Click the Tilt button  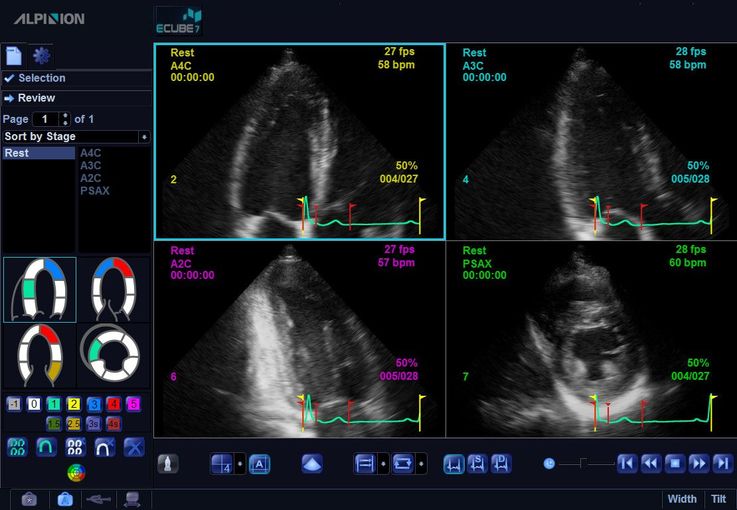pos(718,499)
